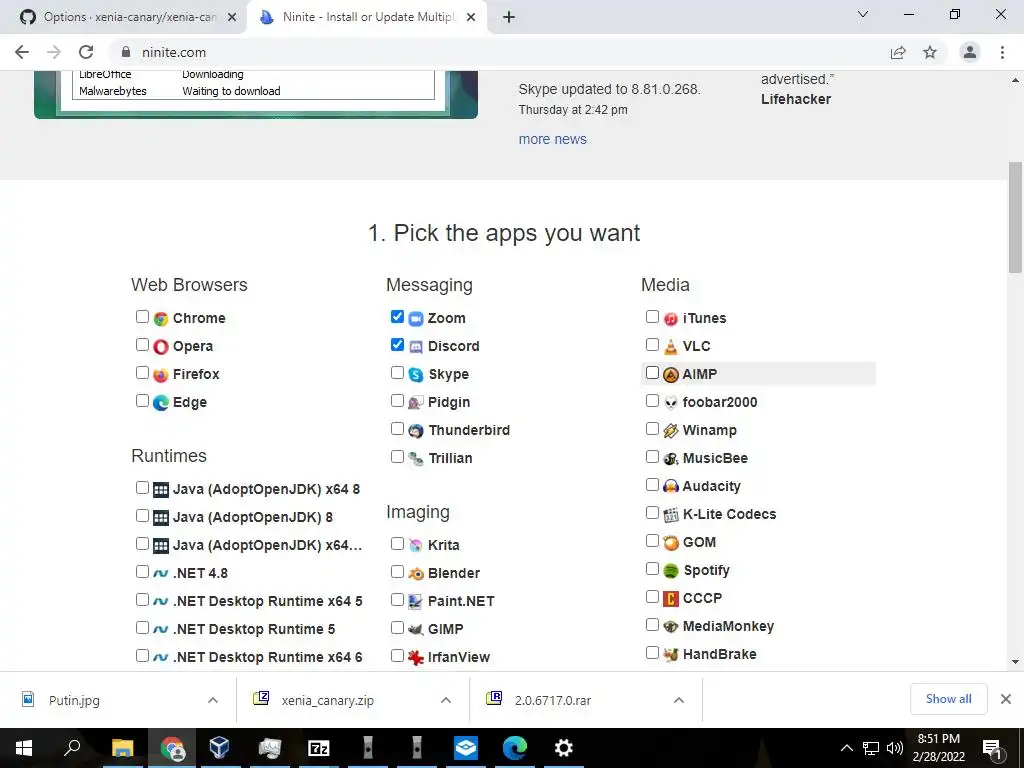This screenshot has width=1024, height=768.
Task: Click Show all downloads button
Action: 948,699
